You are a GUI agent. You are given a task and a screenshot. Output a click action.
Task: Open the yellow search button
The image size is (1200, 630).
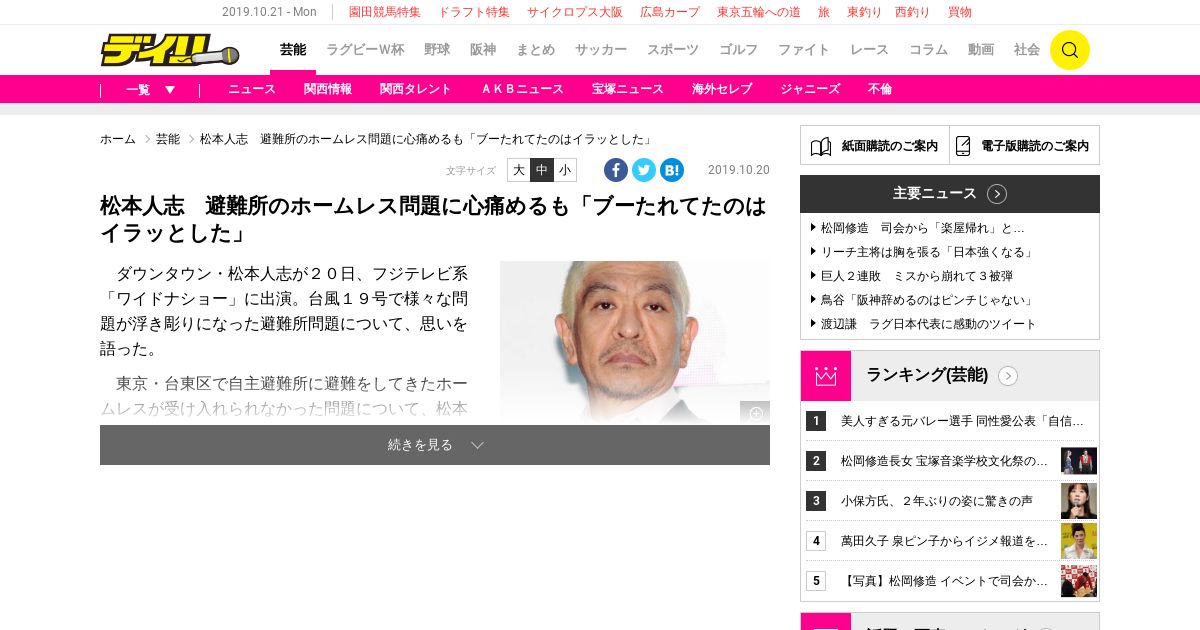(x=1069, y=50)
